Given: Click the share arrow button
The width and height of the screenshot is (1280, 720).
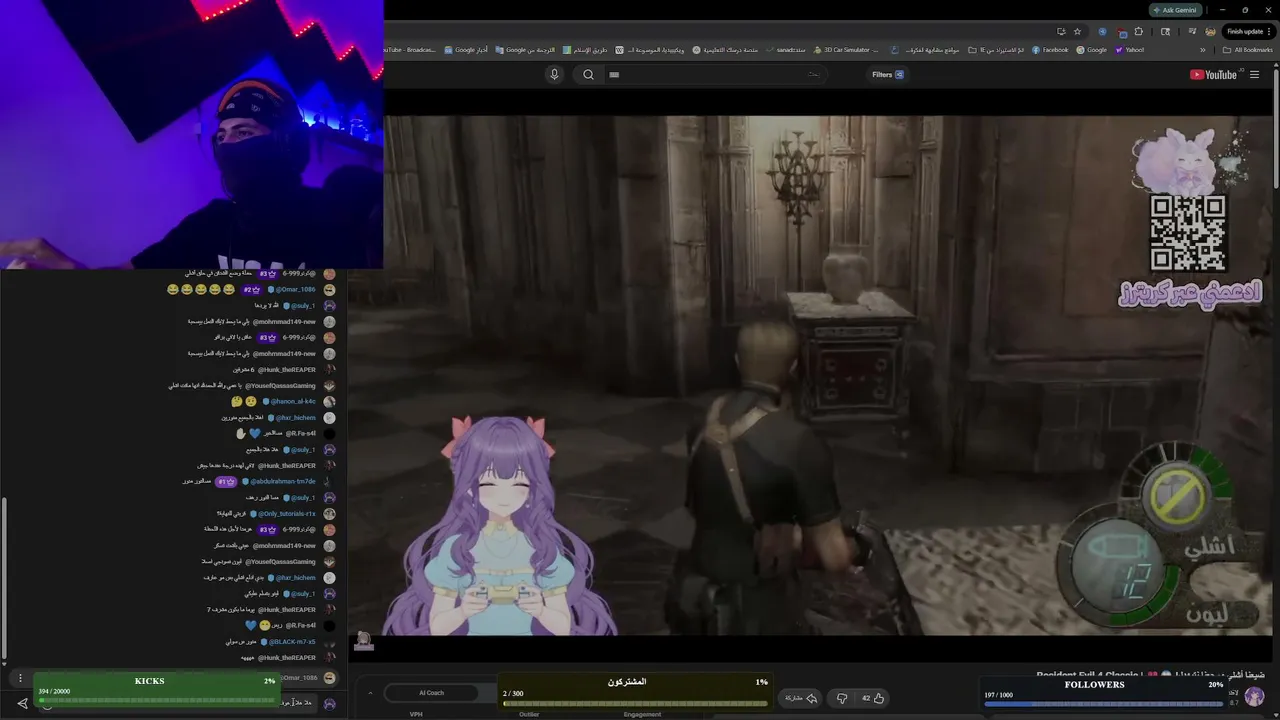Looking at the screenshot, I should click(801, 698).
